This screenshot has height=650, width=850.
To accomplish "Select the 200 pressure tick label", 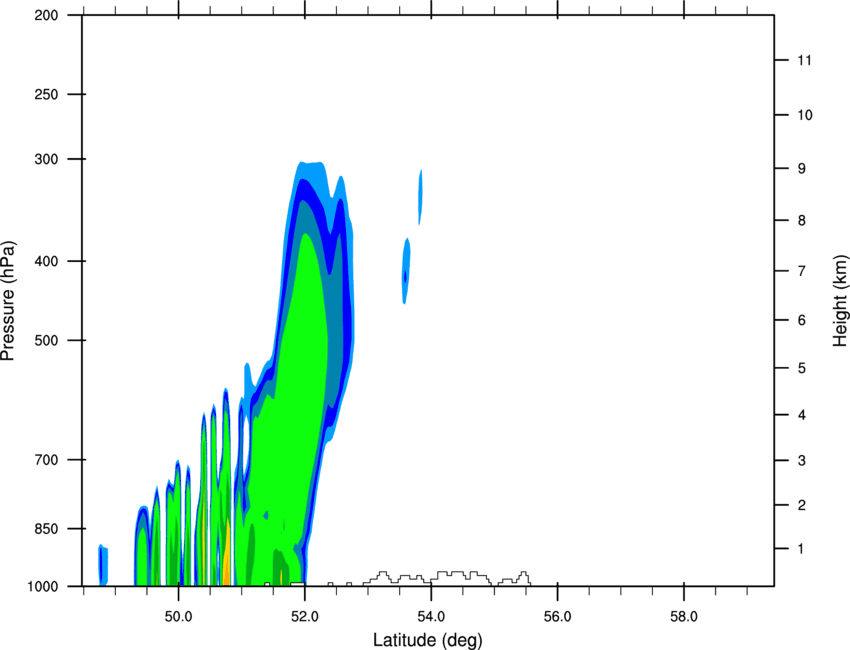I will pos(46,15).
